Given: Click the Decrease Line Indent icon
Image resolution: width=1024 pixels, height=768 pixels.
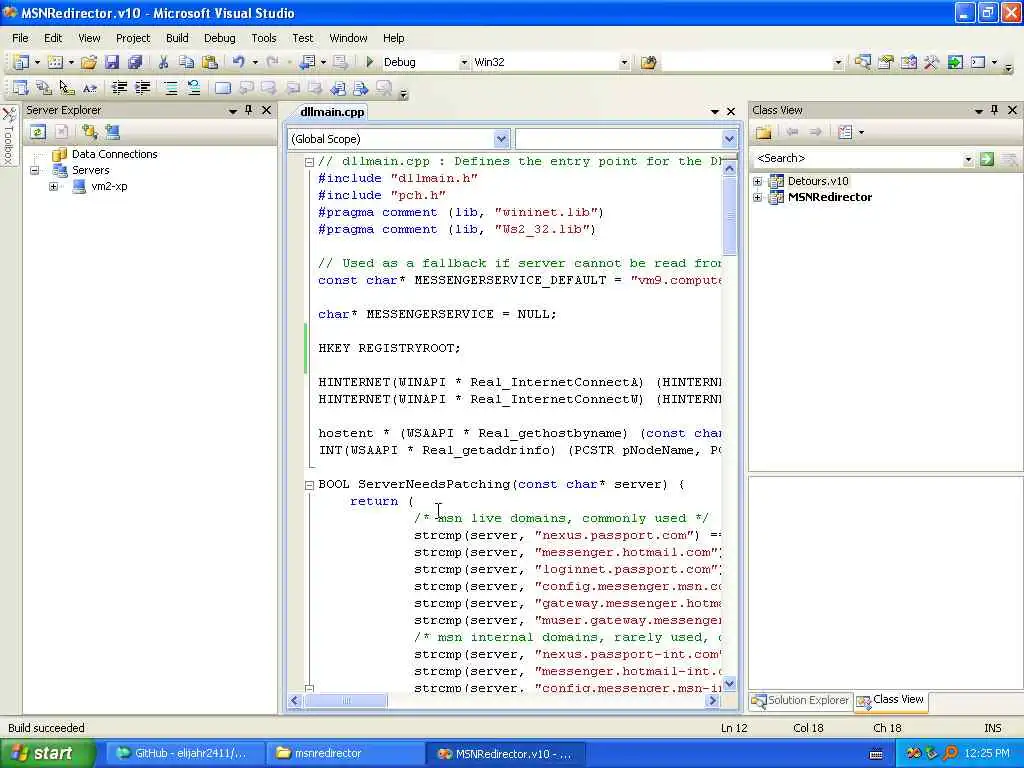Looking at the screenshot, I should (119, 88).
